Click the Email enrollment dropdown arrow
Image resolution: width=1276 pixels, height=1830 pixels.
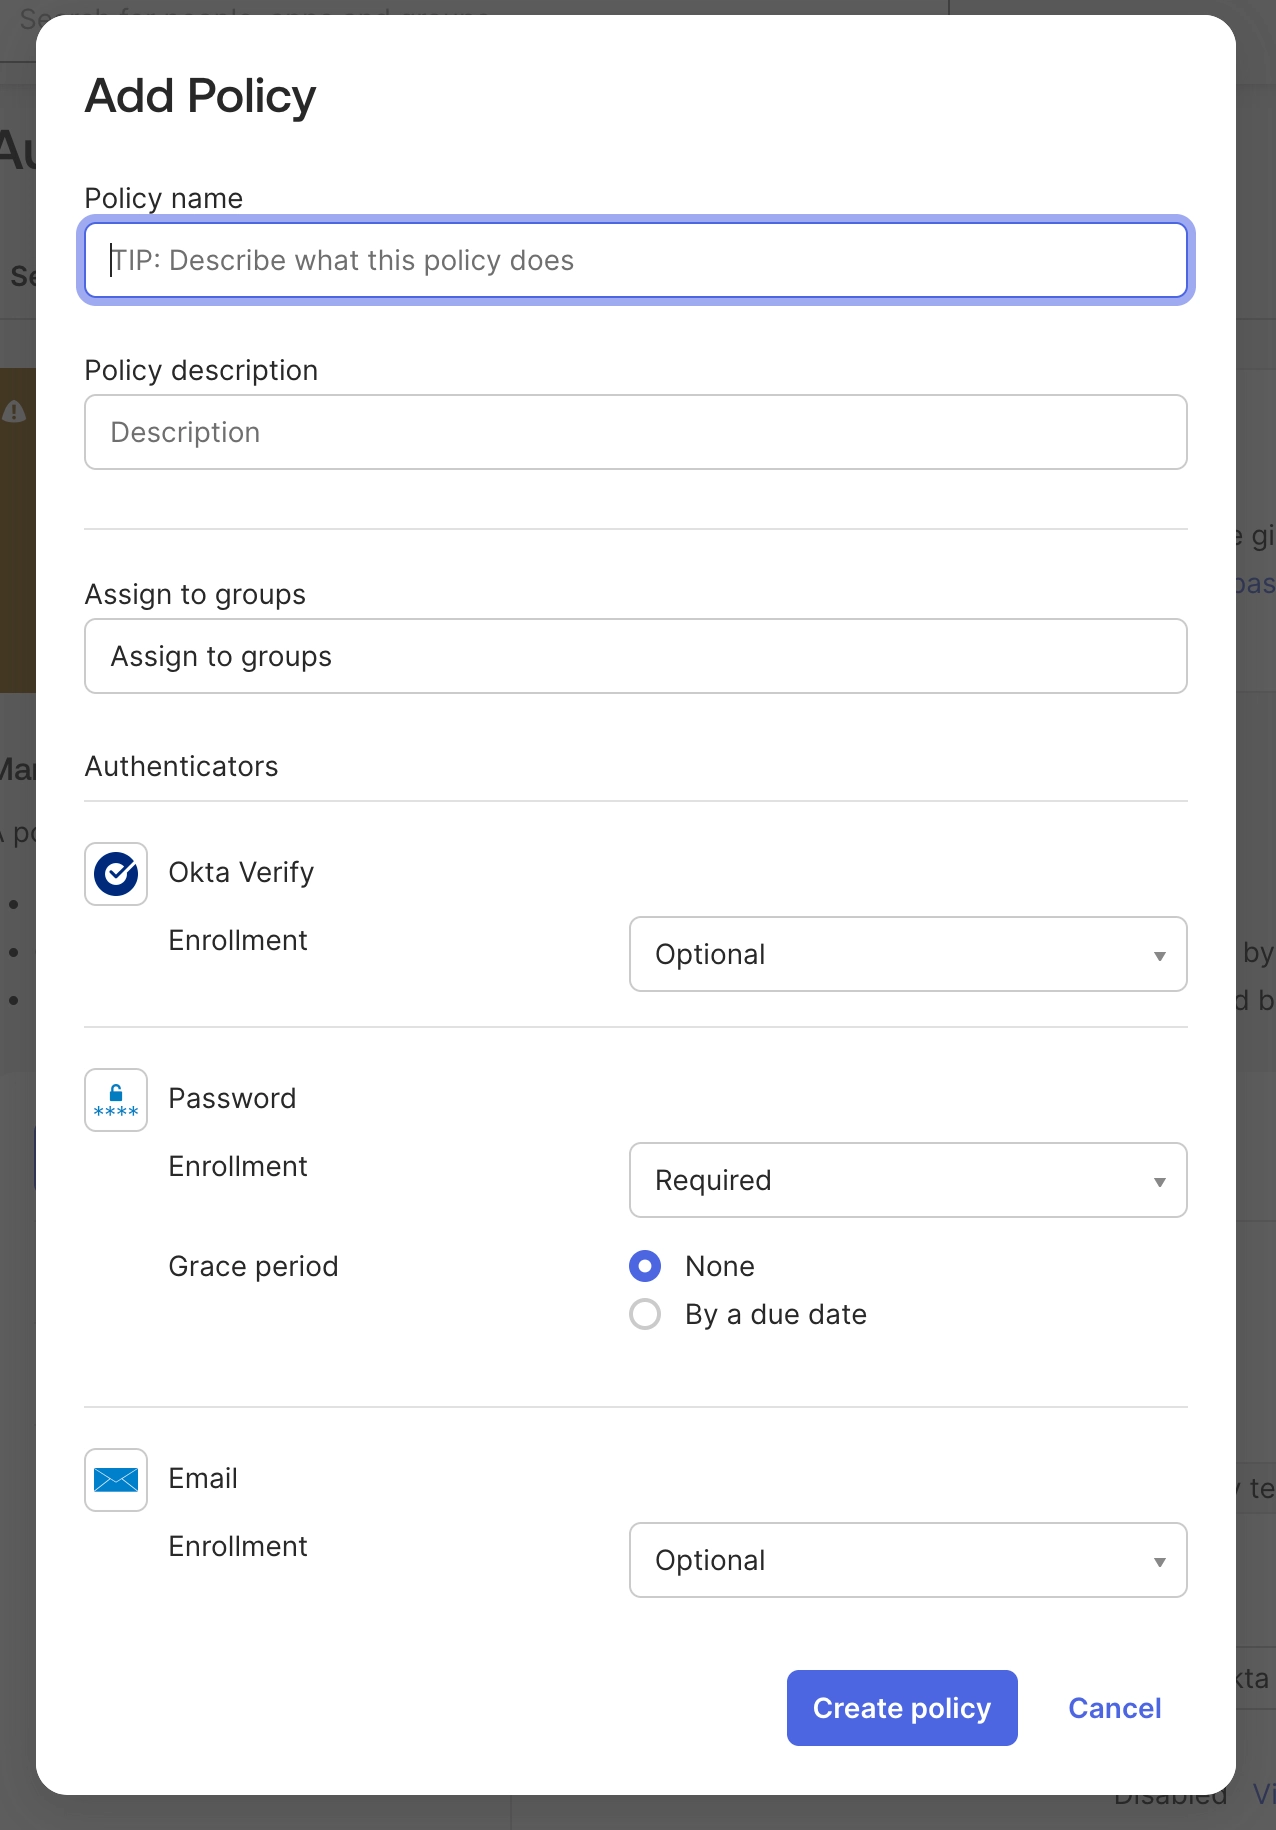coord(1159,1562)
